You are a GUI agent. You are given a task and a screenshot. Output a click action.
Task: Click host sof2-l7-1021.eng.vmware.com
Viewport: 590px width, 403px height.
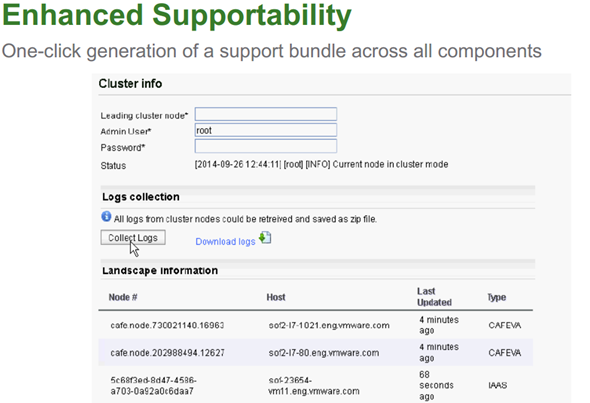(329, 325)
